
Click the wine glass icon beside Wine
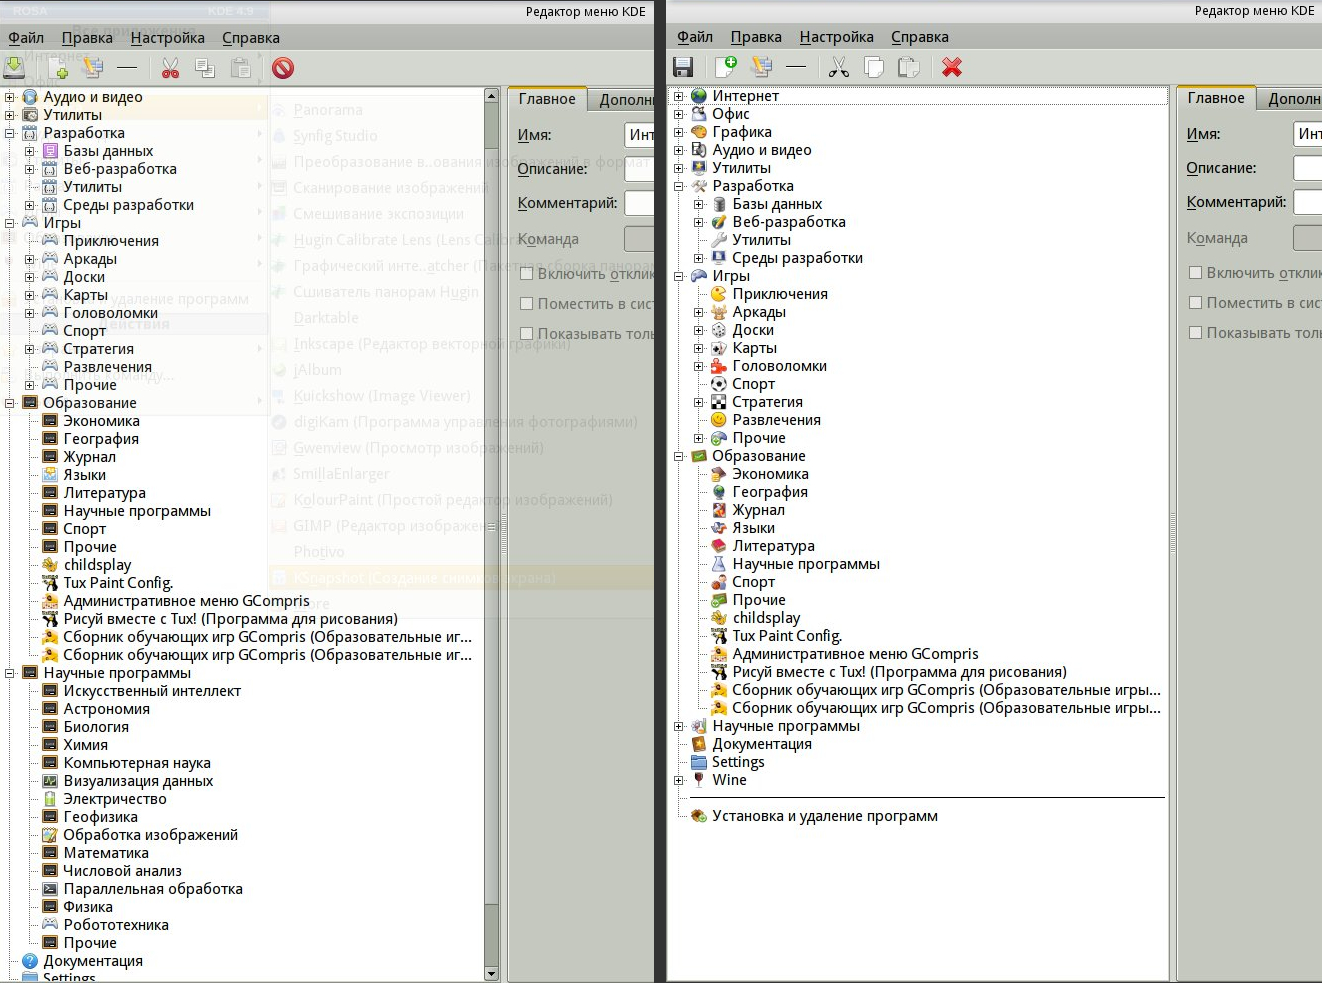tap(699, 780)
